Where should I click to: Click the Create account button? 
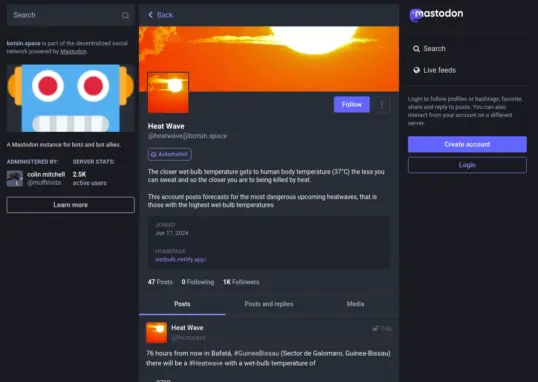467,144
